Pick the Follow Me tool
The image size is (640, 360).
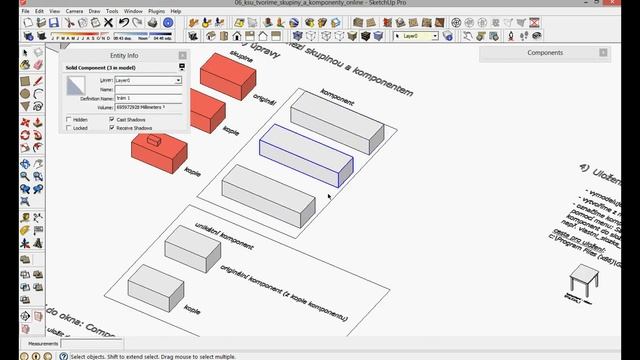tap(38, 135)
